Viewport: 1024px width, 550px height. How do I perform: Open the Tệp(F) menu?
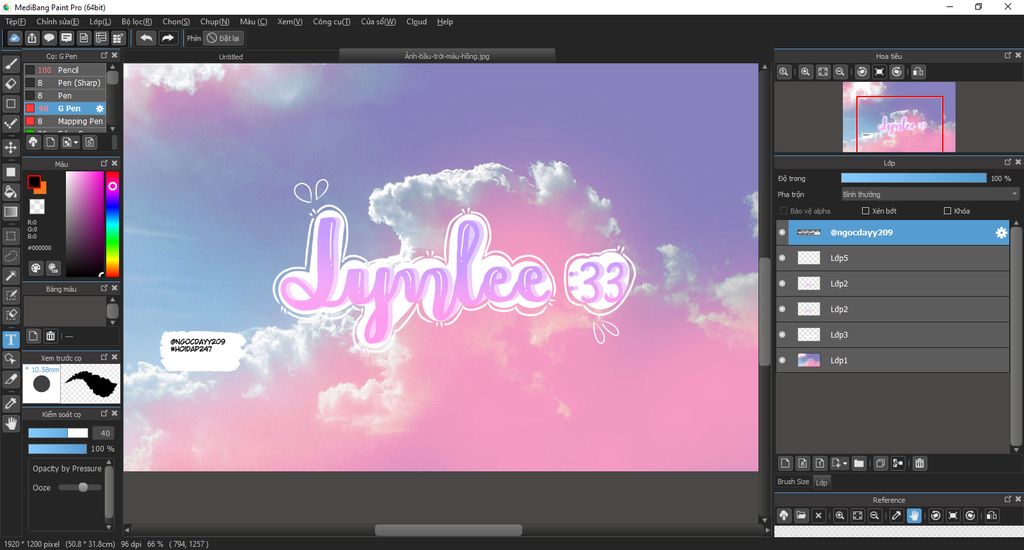pyautogui.click(x=16, y=22)
